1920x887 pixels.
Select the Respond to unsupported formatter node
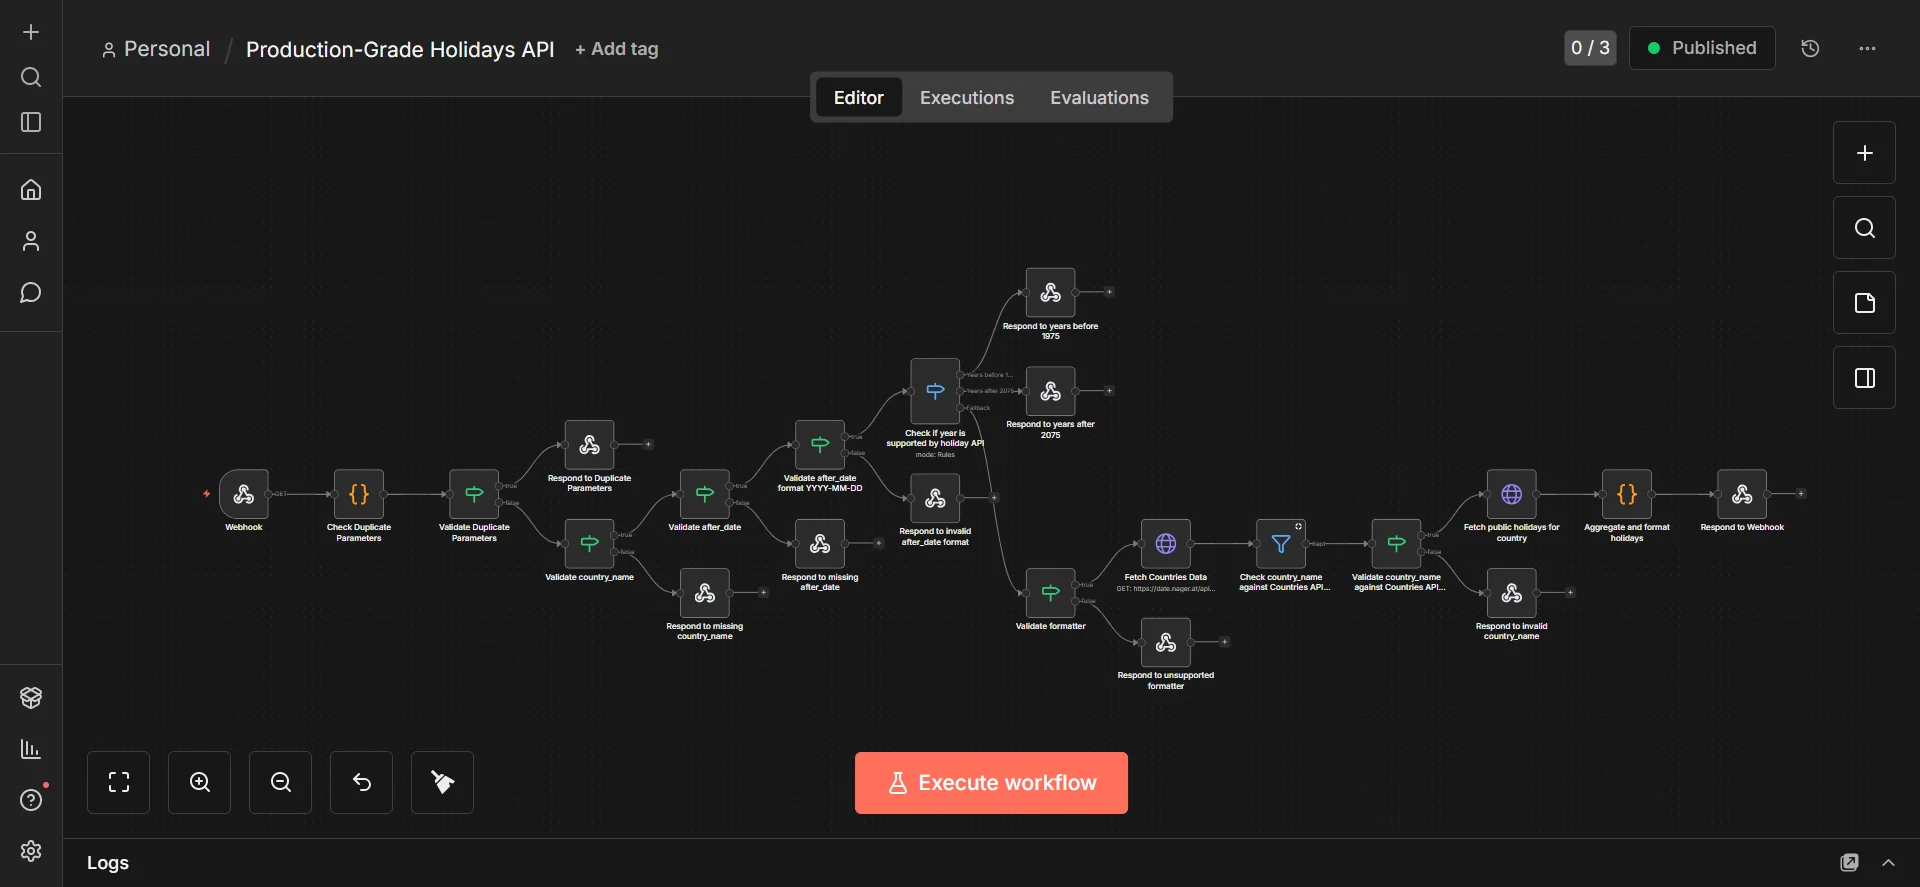[x=1166, y=642]
